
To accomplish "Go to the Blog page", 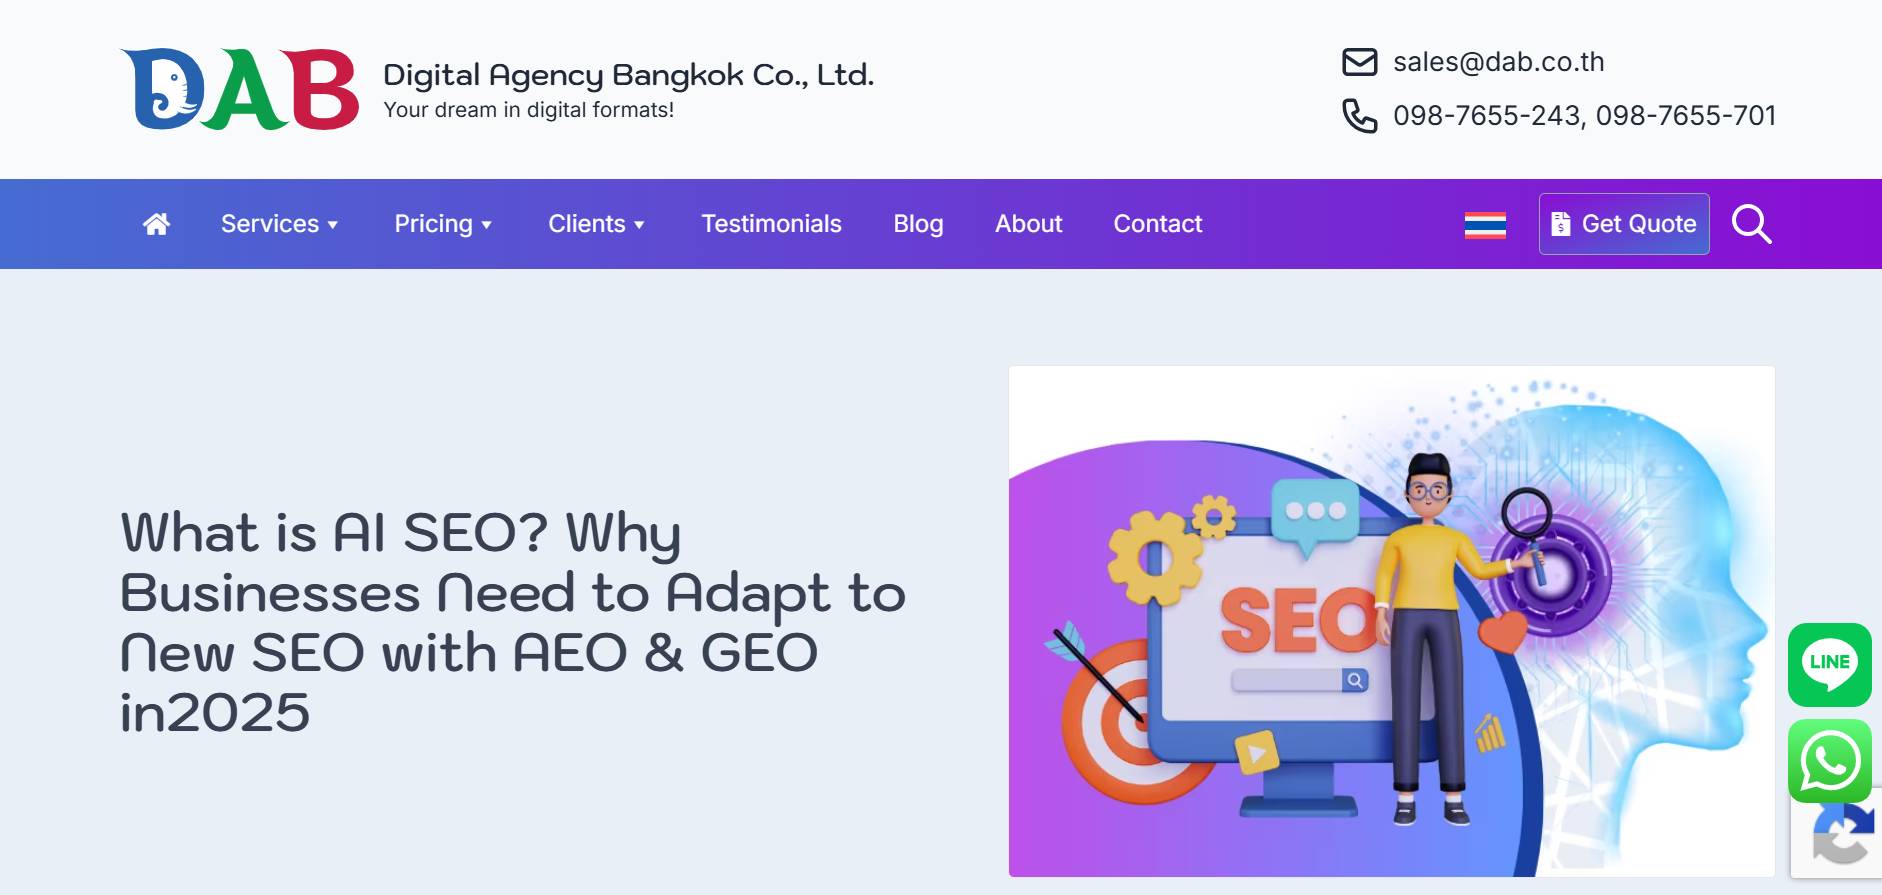I will (x=918, y=224).
